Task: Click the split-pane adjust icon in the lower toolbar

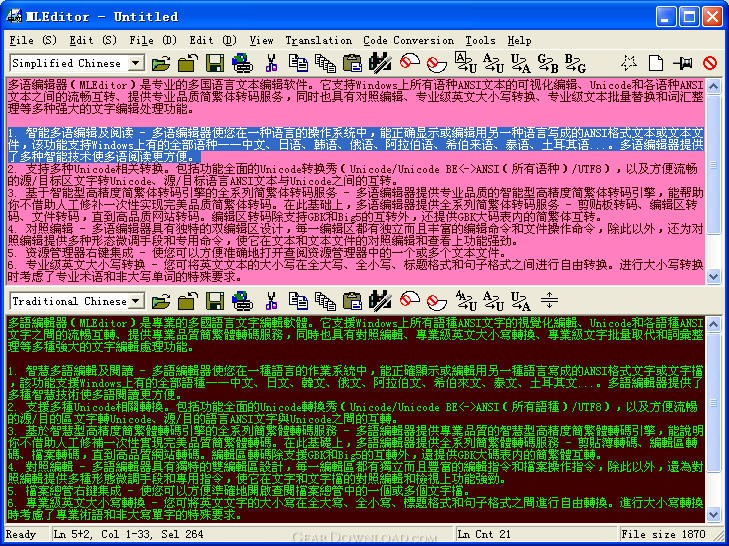Action: [x=549, y=300]
